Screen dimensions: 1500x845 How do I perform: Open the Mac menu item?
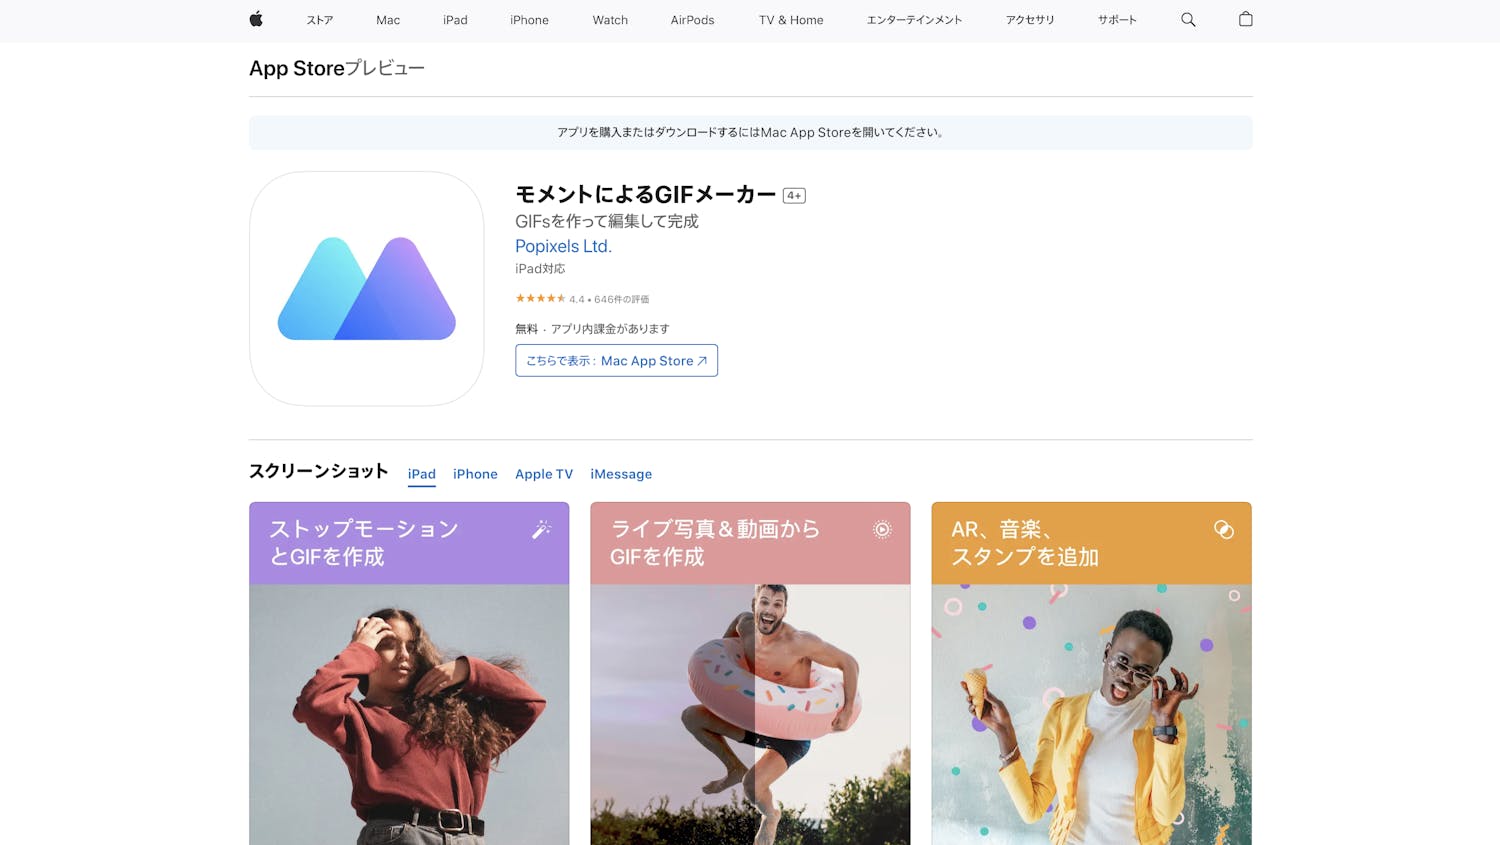388,20
